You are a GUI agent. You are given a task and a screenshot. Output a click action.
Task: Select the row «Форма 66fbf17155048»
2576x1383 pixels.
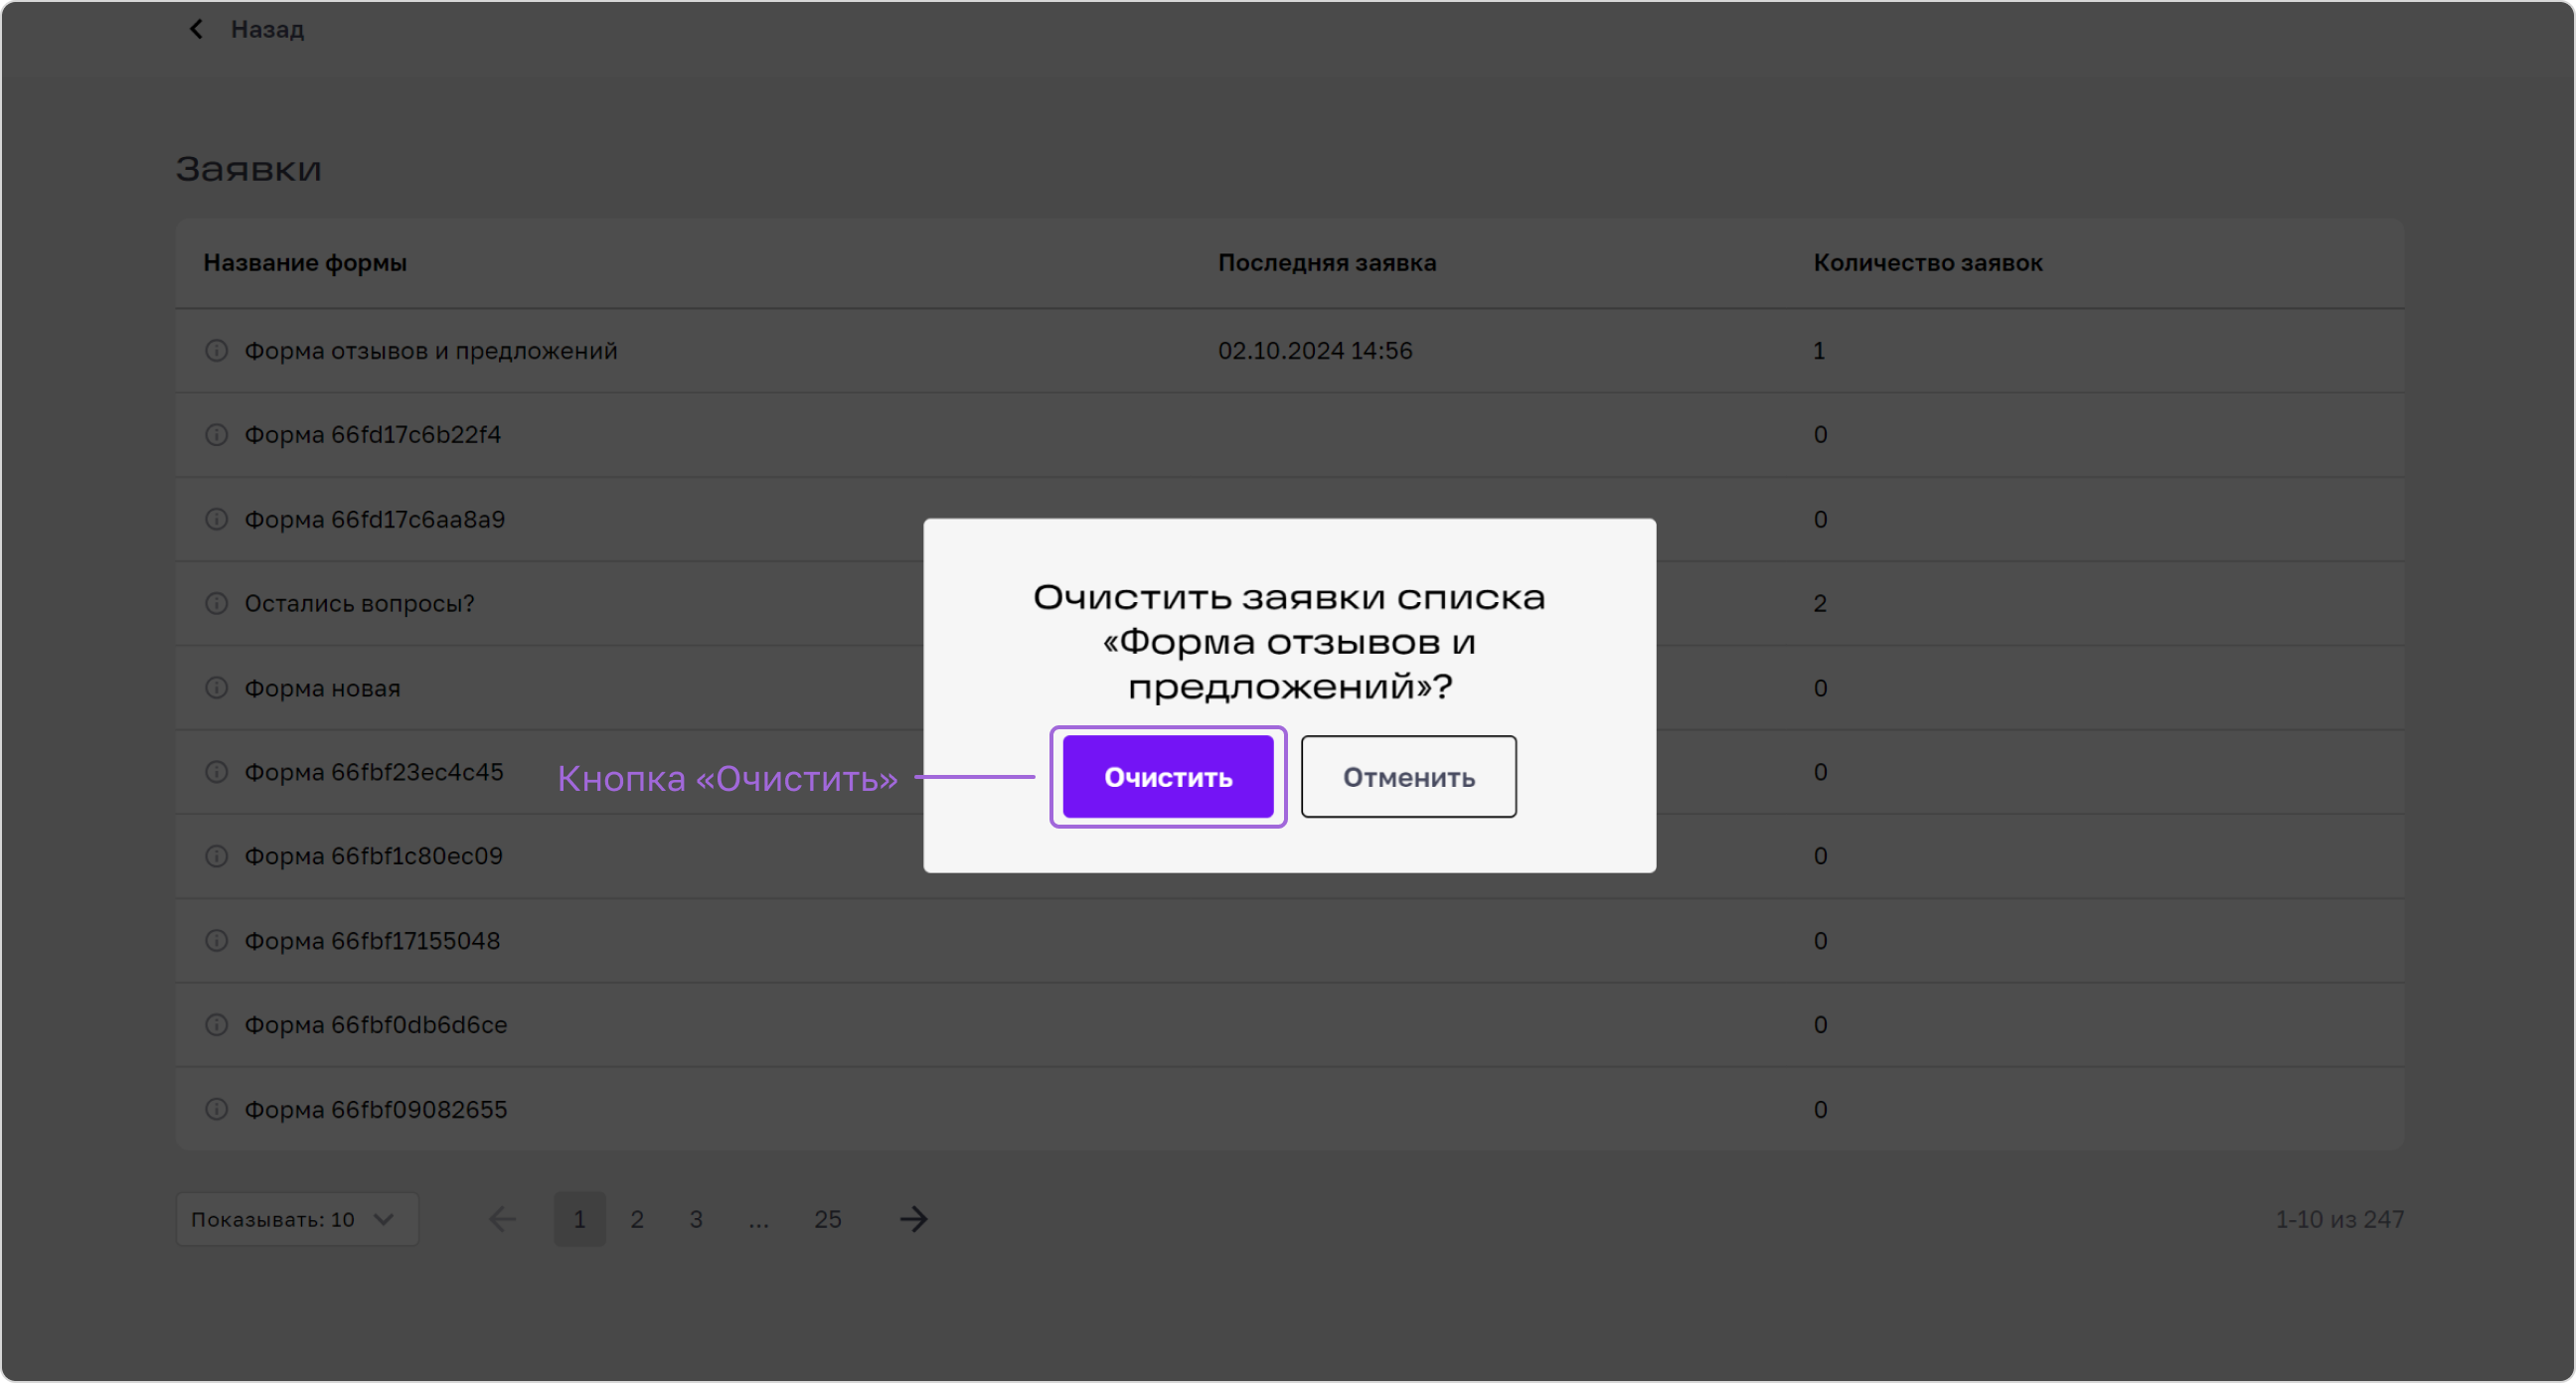pyautogui.click(x=1290, y=941)
